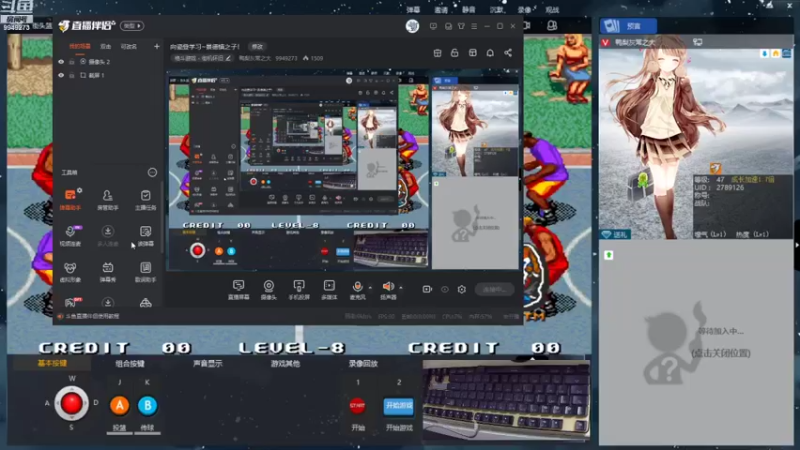Open the 主播任务 streamer tasks tool
Viewport: 800px width, 450px height.
coord(145,199)
